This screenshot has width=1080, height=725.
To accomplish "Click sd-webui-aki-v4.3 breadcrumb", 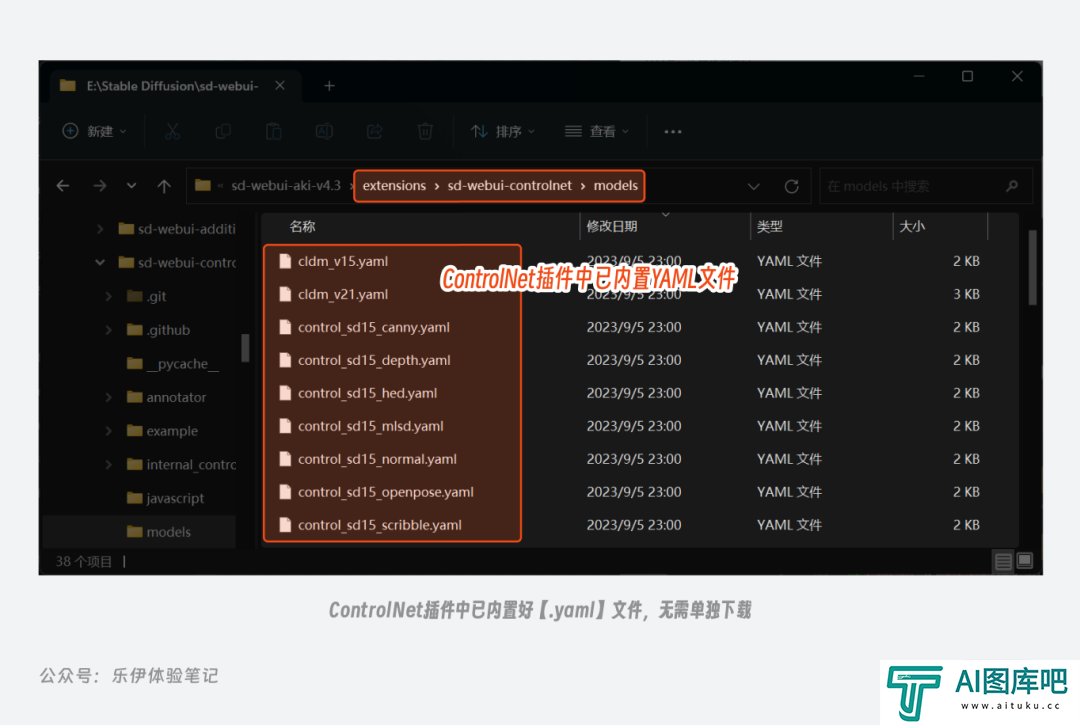I will click(x=286, y=186).
